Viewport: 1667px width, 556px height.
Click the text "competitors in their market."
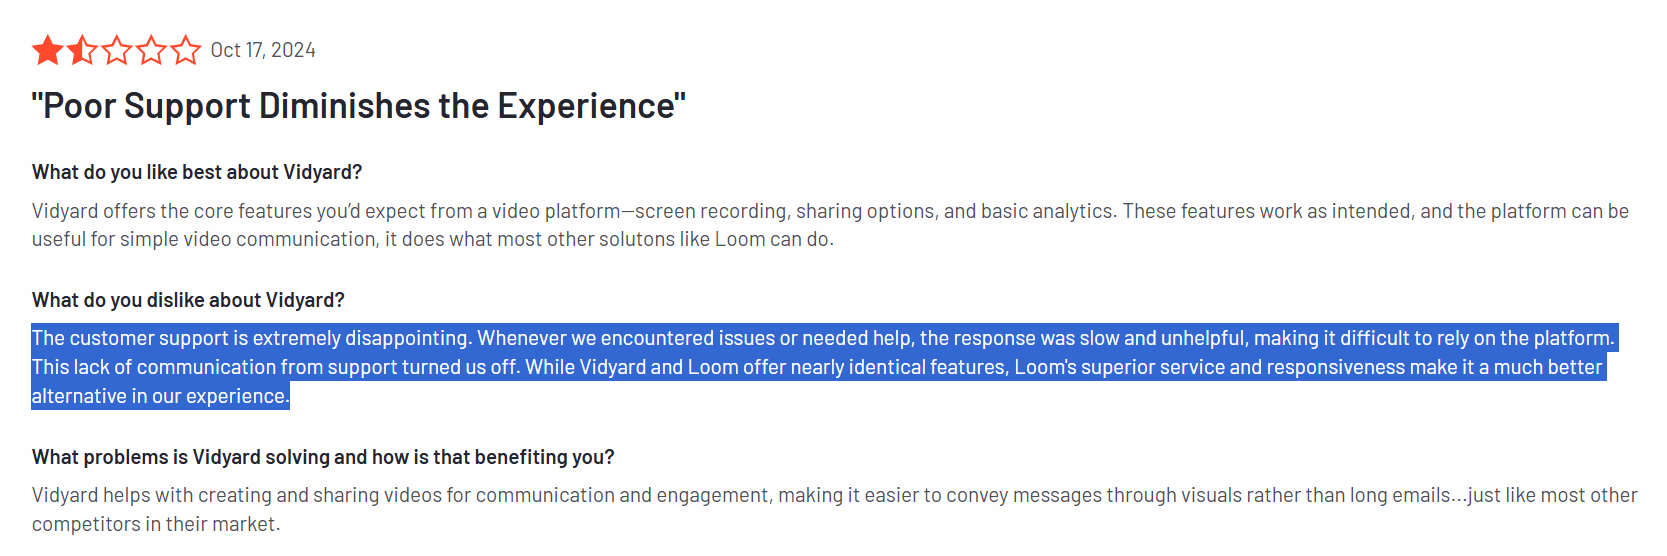pyautogui.click(x=156, y=524)
